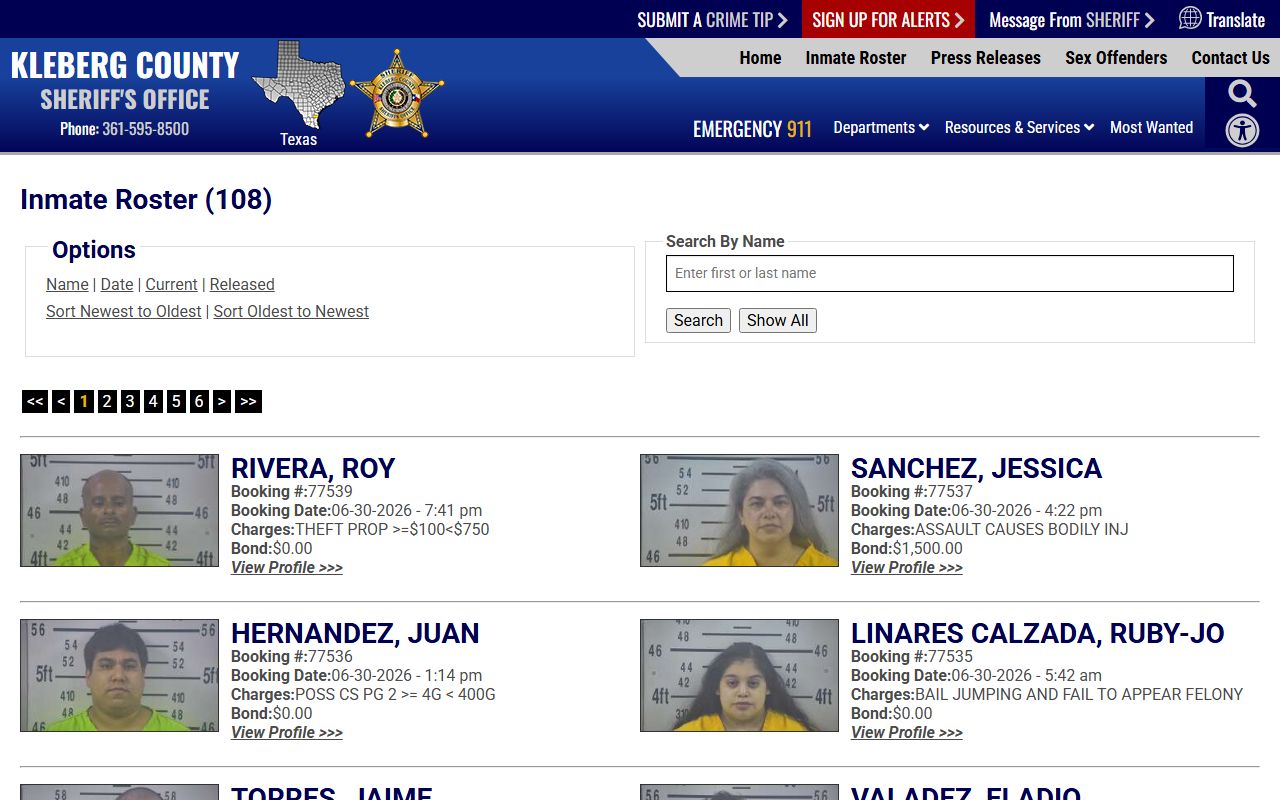The height and width of the screenshot is (800, 1280).
Task: Open Hernandez, Juan mugshot thumbnail
Action: [119, 675]
